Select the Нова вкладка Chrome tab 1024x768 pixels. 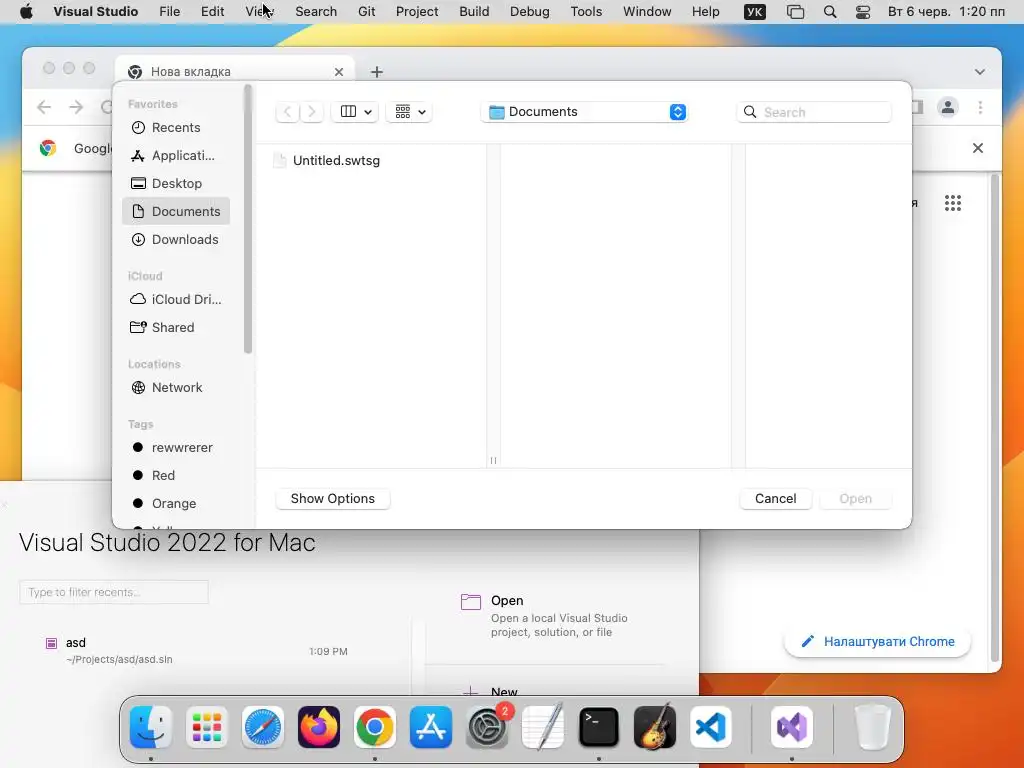pyautogui.click(x=235, y=72)
